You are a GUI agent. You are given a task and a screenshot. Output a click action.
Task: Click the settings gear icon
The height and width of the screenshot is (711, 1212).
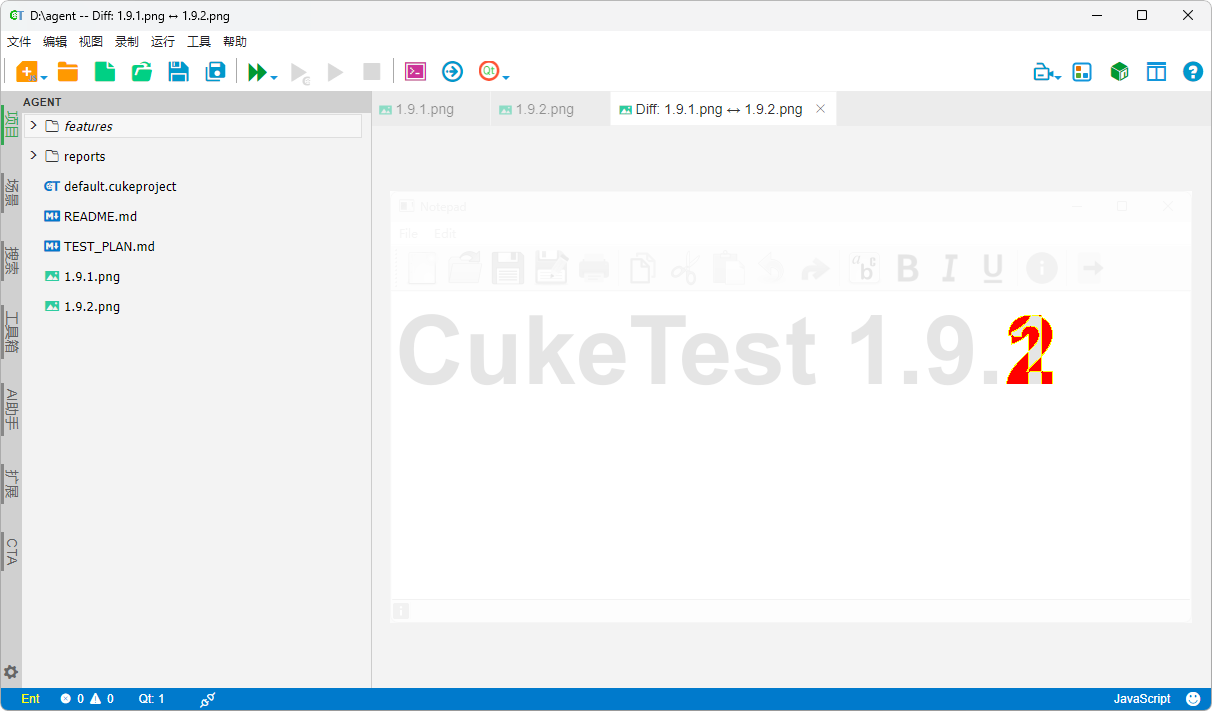(11, 672)
